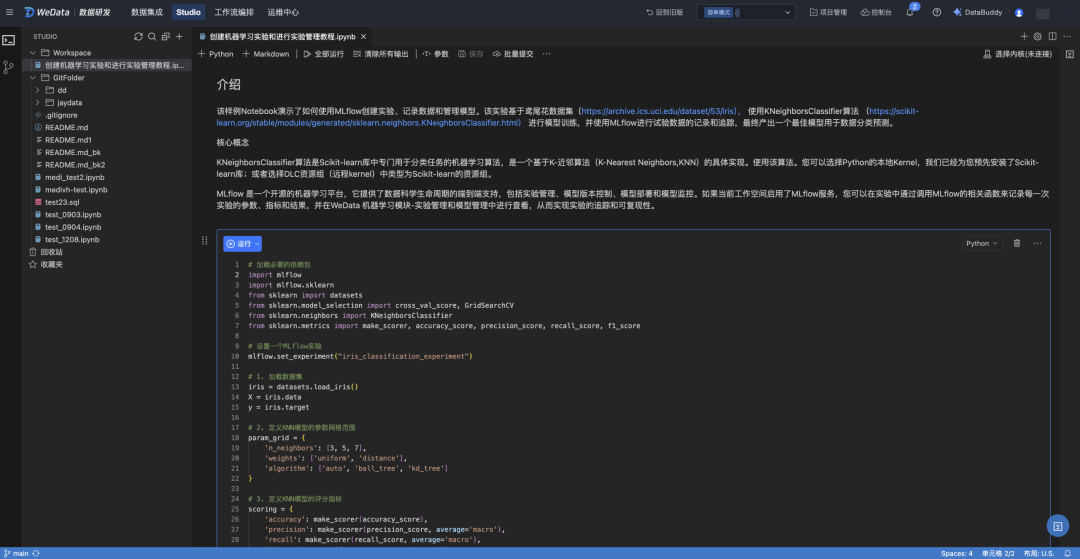Open user profile avatar
The width and height of the screenshot is (1080, 559).
(x=1019, y=12)
